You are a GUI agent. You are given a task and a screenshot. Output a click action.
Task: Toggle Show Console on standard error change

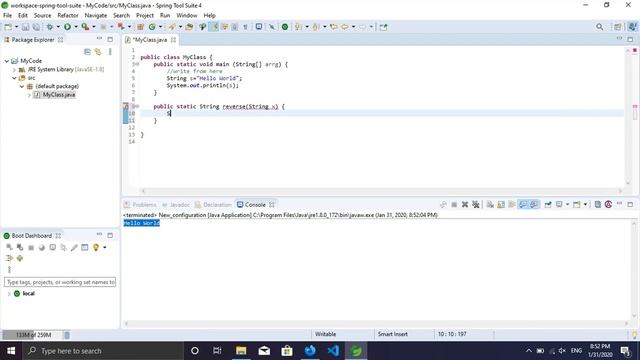(x=533, y=204)
